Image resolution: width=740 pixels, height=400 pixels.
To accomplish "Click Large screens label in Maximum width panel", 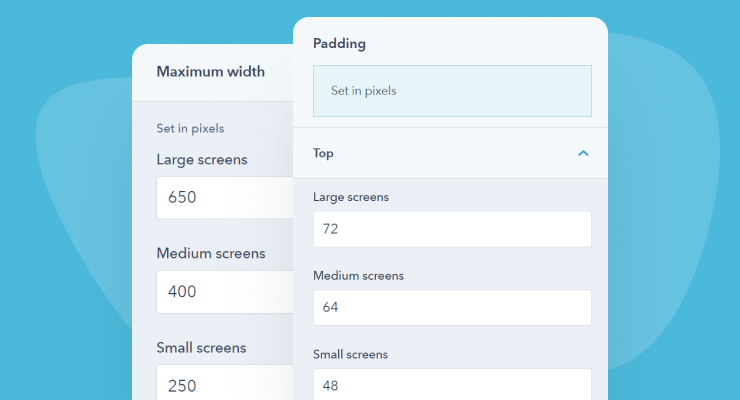I will (202, 159).
